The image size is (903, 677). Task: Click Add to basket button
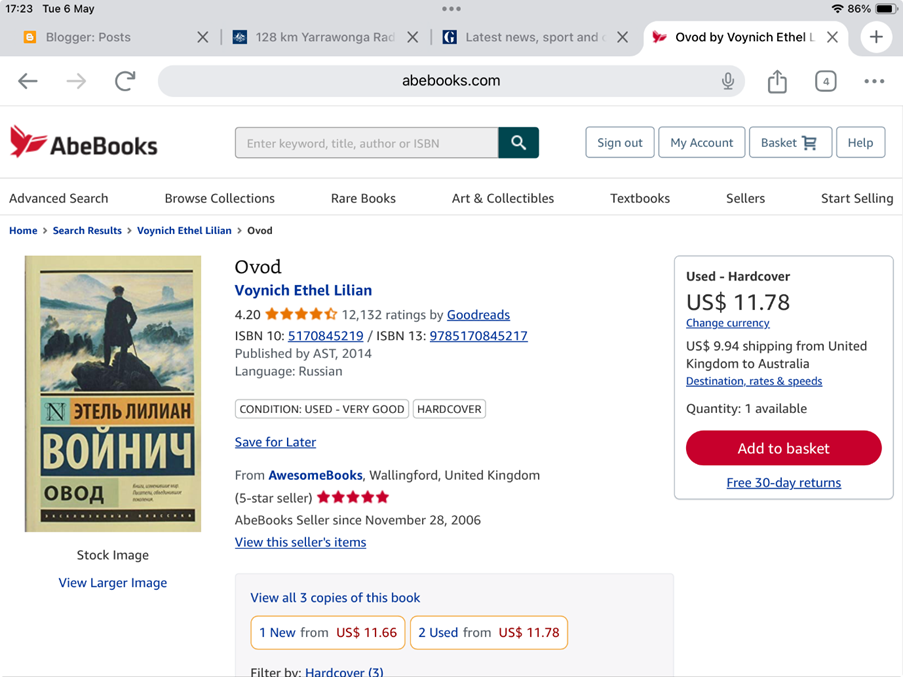(783, 448)
